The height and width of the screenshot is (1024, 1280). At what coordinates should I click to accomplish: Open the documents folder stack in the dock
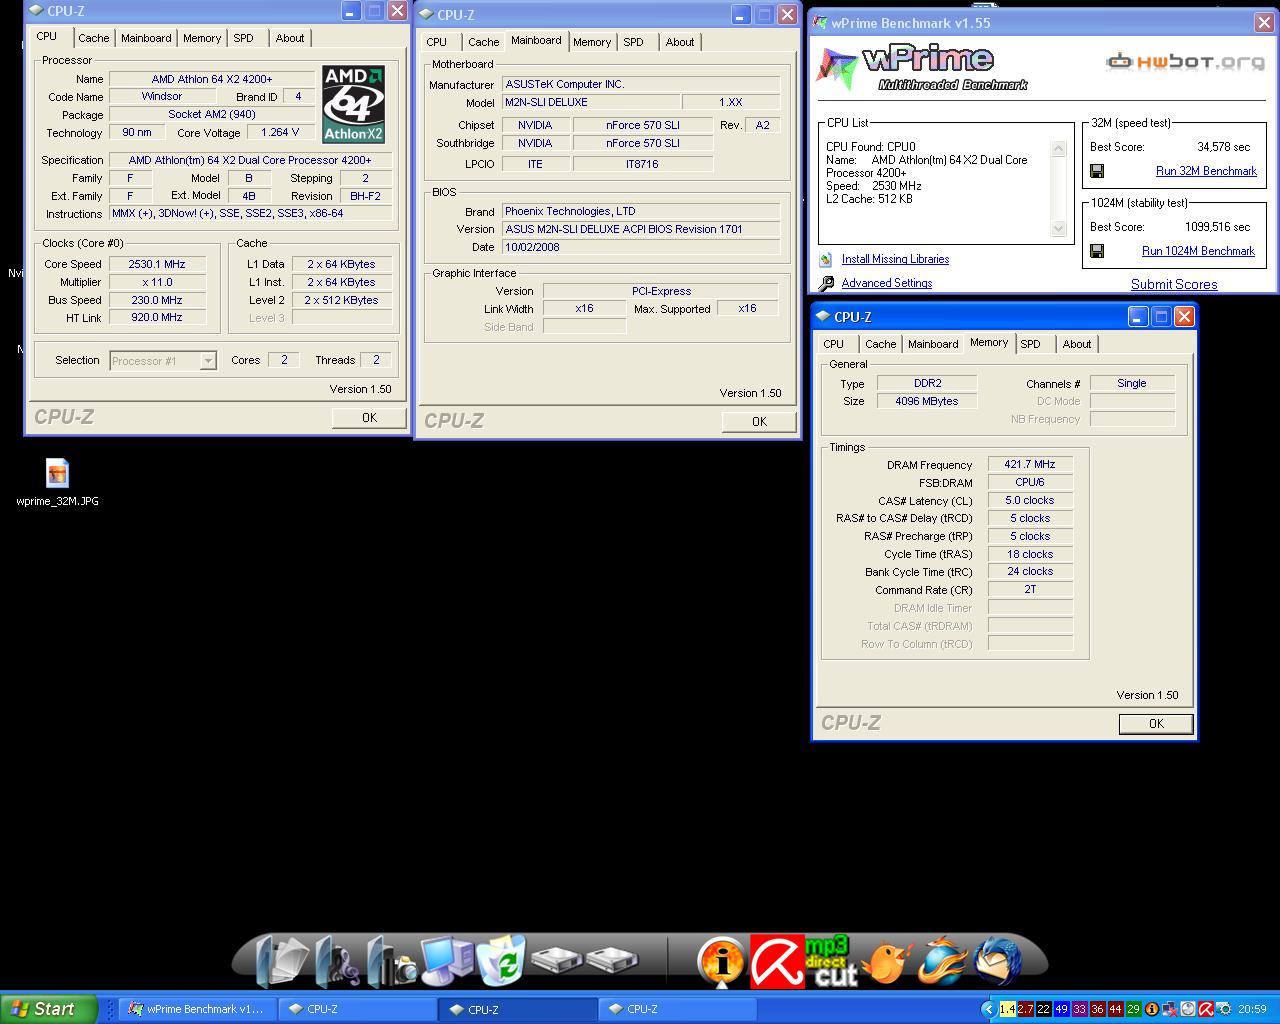point(284,961)
